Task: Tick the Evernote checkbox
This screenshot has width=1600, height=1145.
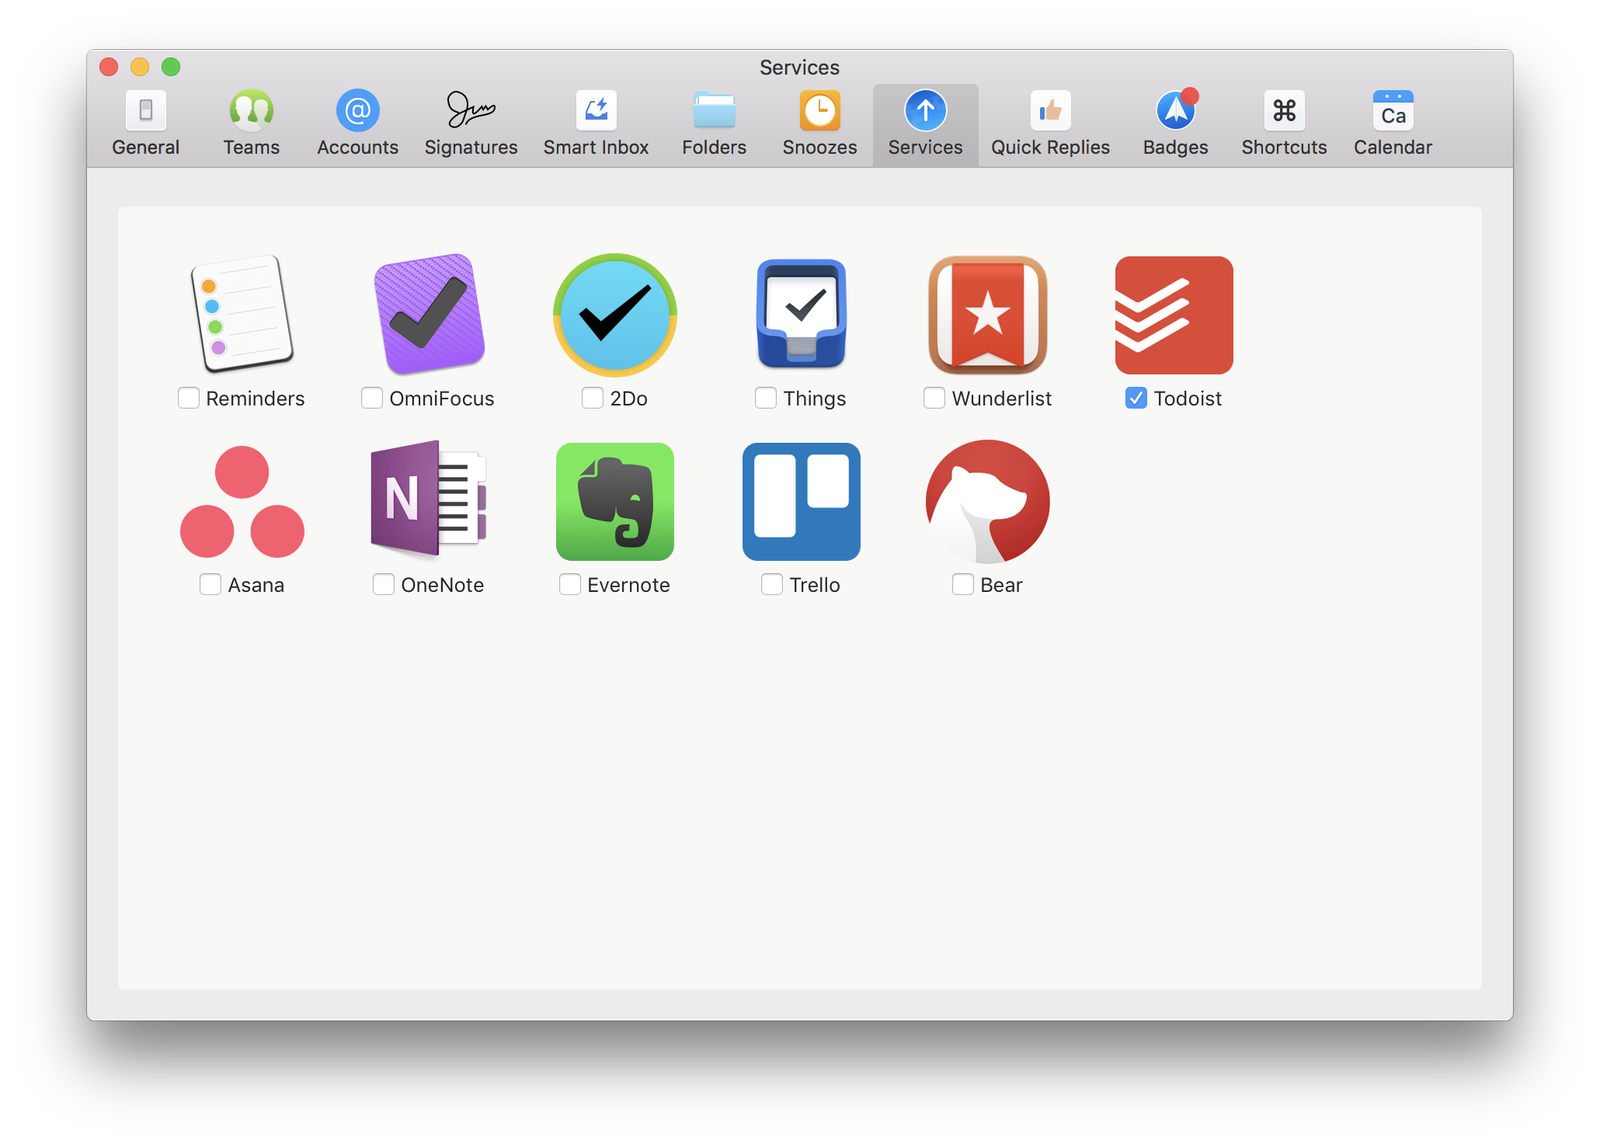Action: coord(570,585)
